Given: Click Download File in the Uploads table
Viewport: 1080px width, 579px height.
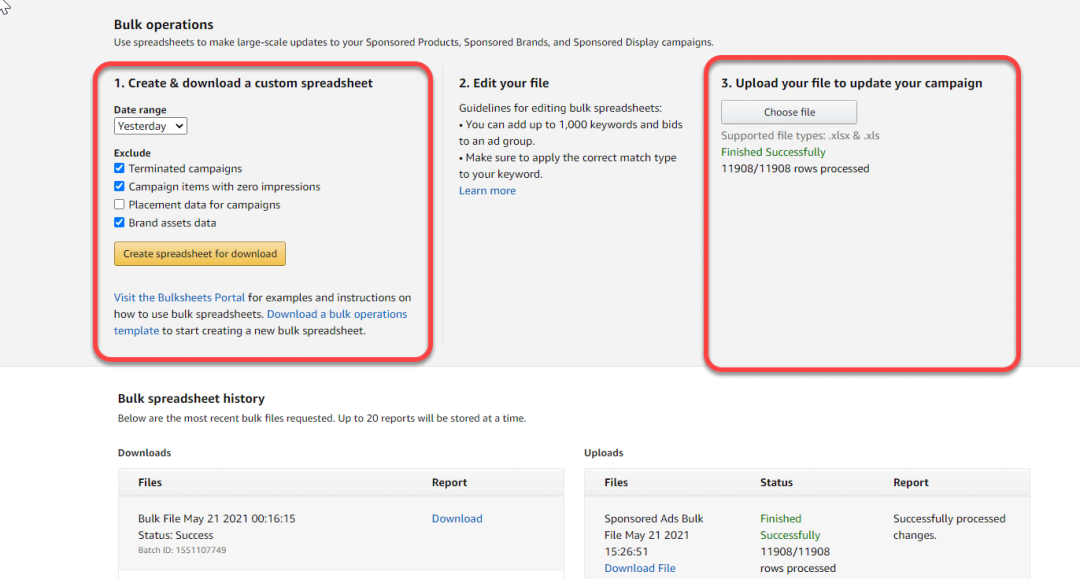Looking at the screenshot, I should point(639,567).
